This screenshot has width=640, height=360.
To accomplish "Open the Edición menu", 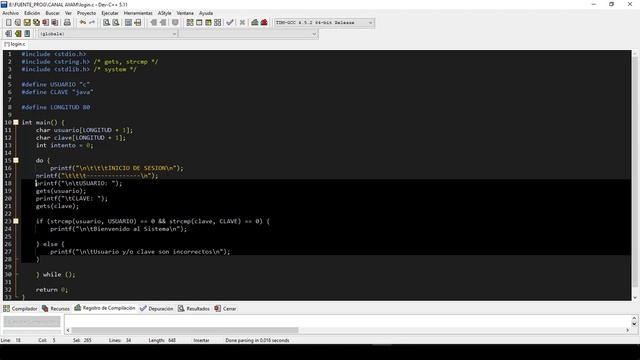I will click(32, 13).
